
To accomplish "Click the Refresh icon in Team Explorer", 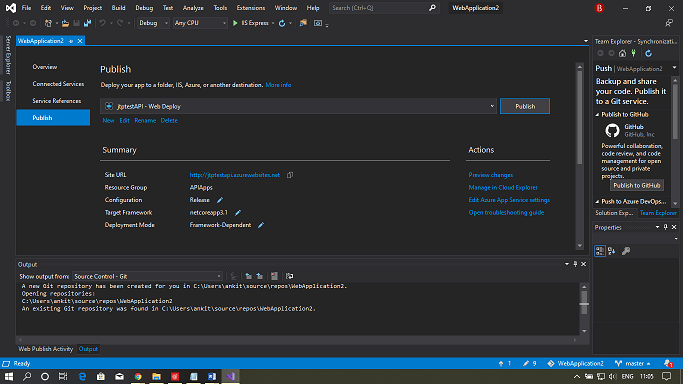I will pyautogui.click(x=649, y=53).
